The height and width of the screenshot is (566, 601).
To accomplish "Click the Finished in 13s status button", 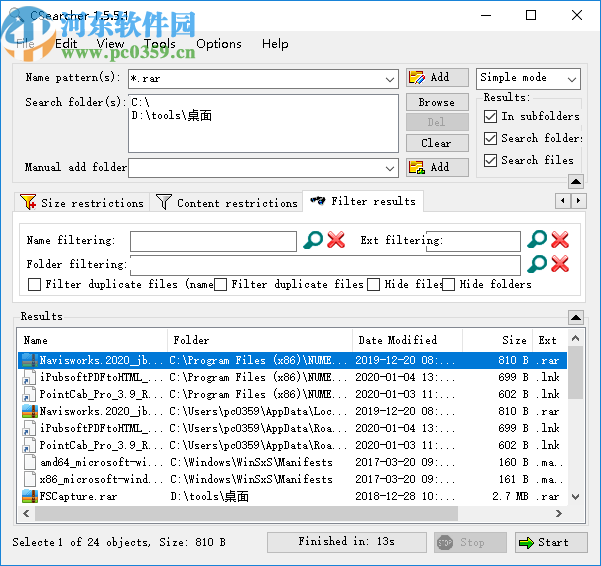I will point(346,542).
